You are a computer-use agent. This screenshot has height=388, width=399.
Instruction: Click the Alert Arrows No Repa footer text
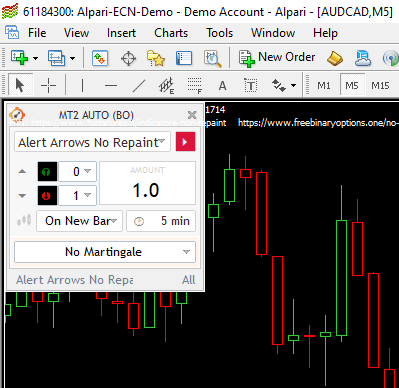pyautogui.click(x=75, y=280)
